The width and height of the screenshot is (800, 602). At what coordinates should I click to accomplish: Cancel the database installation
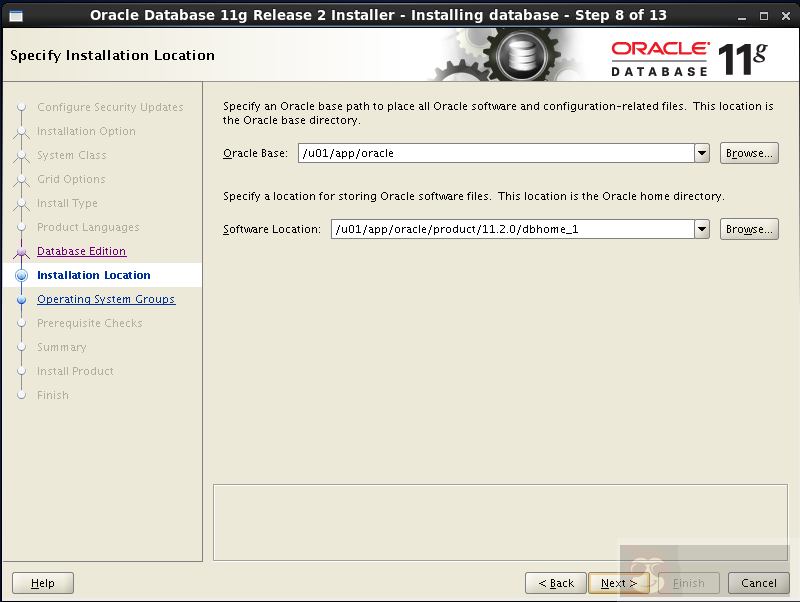757,583
